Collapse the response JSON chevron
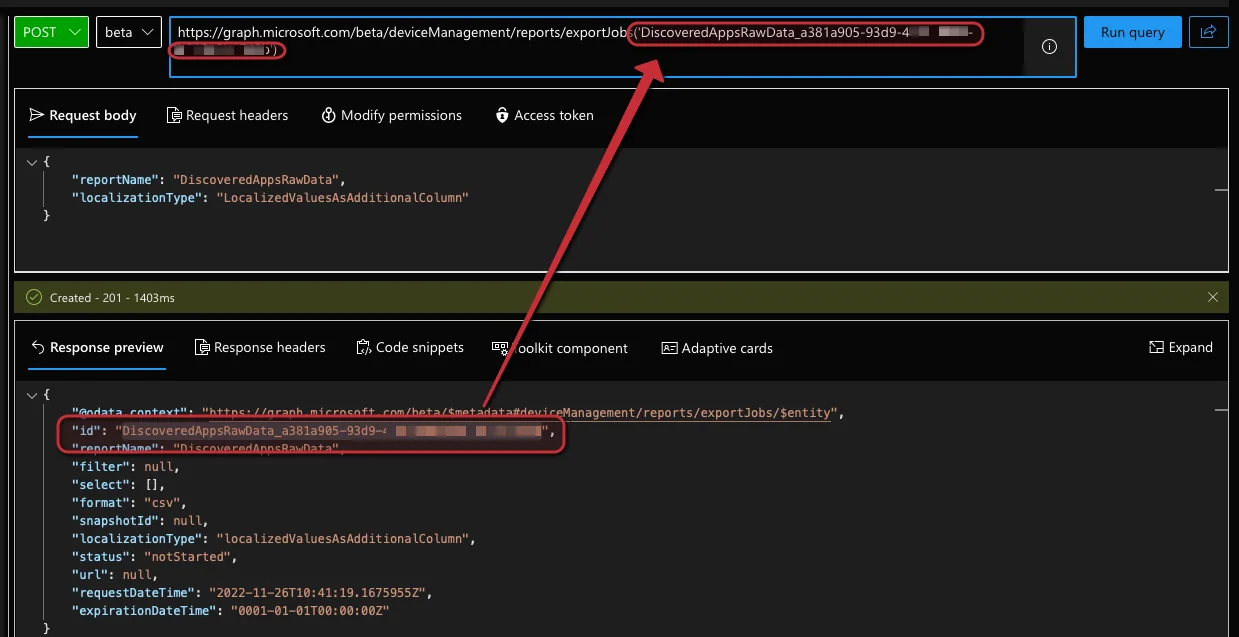This screenshot has width=1239, height=637. click(31, 395)
